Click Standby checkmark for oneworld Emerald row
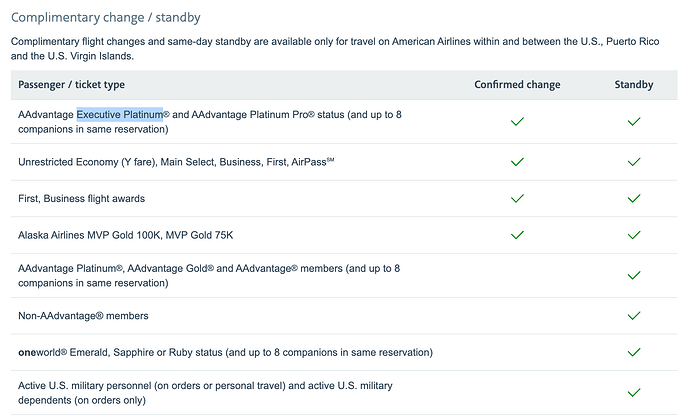The height and width of the screenshot is (419, 690). pos(633,352)
